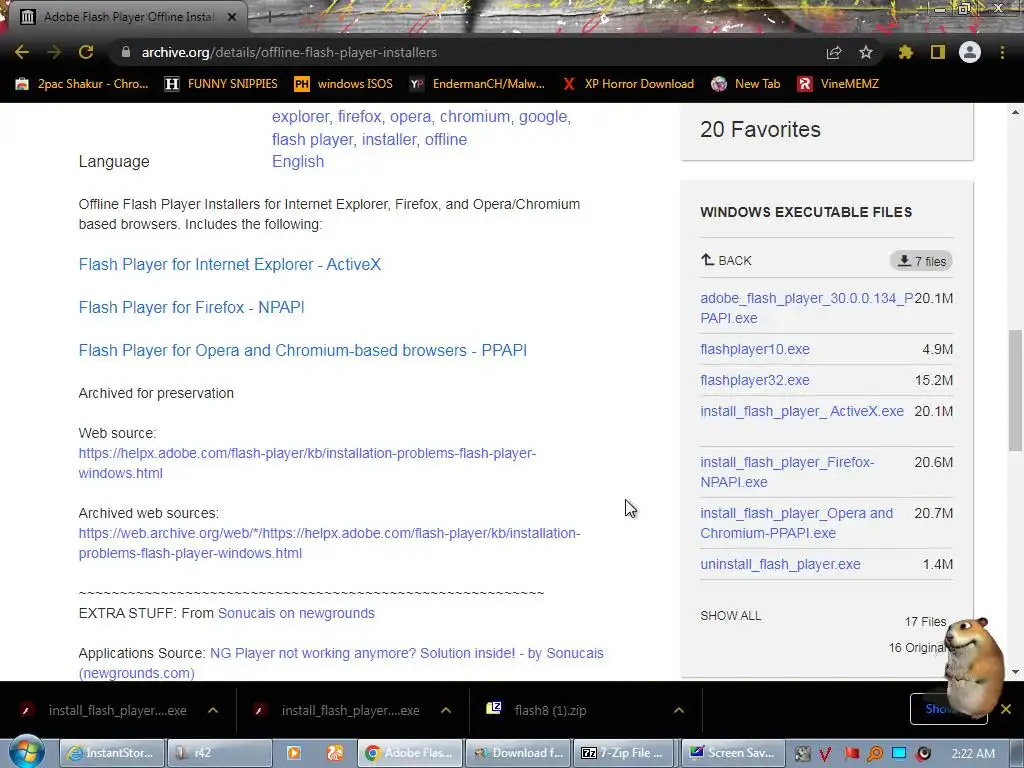This screenshot has width=1024, height=768.
Task: Switch to InstantStor... taskbar window
Action: point(112,753)
